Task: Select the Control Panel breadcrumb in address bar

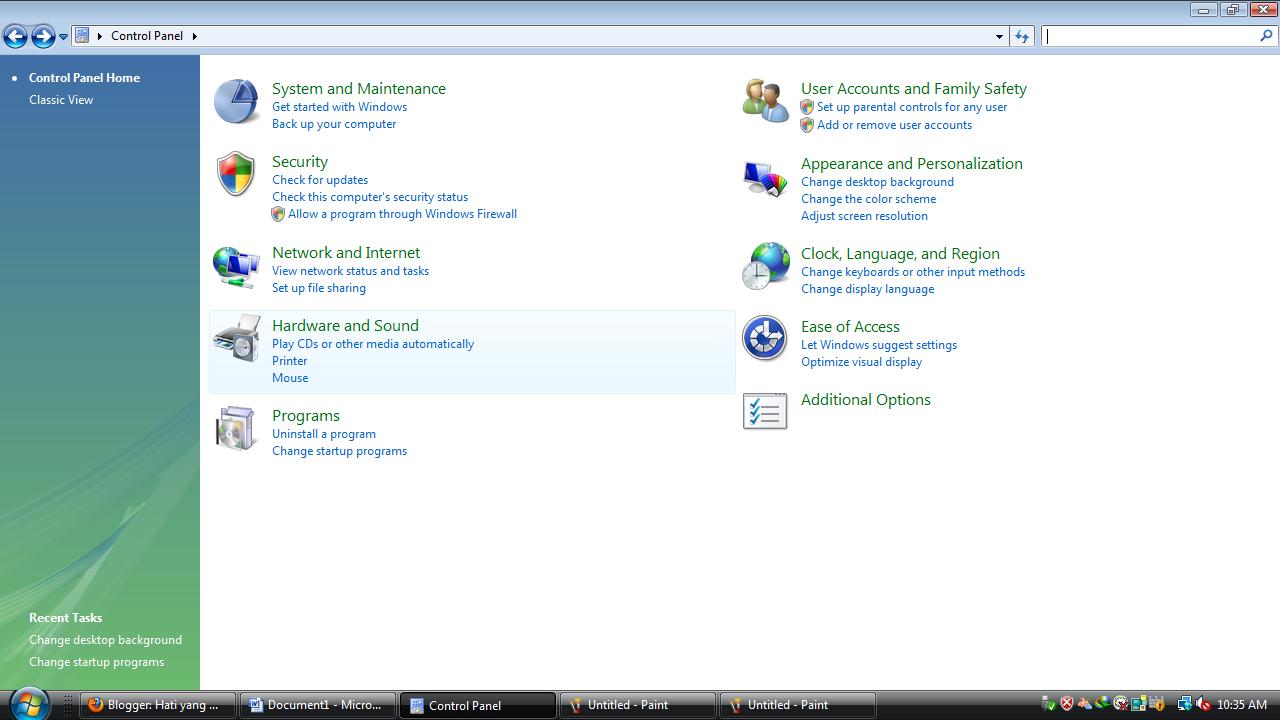Action: 147,36
